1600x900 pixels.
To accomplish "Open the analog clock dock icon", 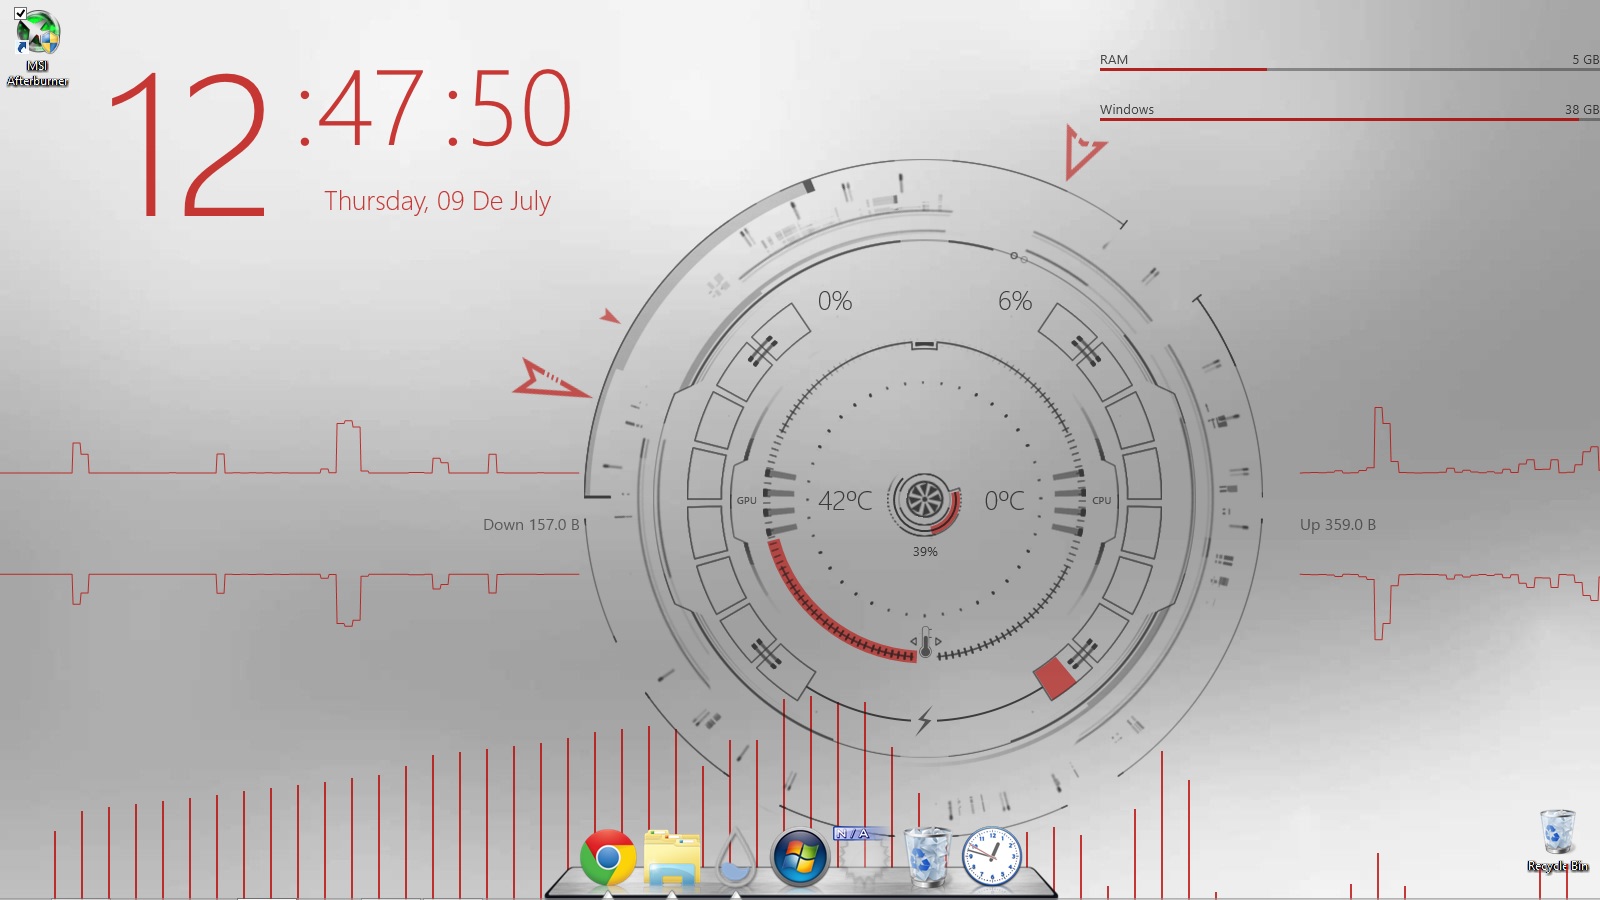I will [x=992, y=857].
